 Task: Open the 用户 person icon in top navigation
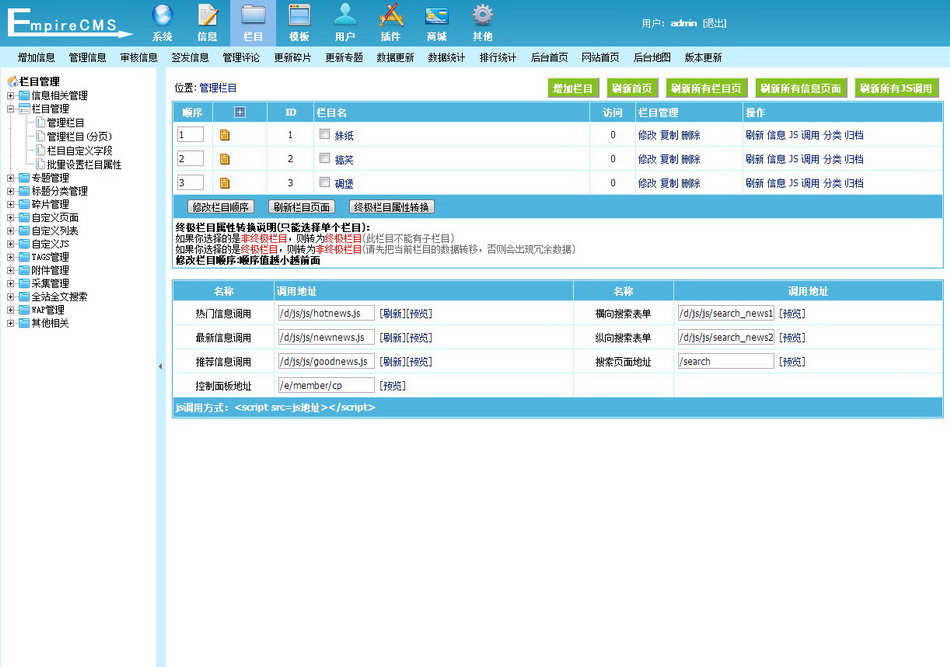click(x=345, y=15)
